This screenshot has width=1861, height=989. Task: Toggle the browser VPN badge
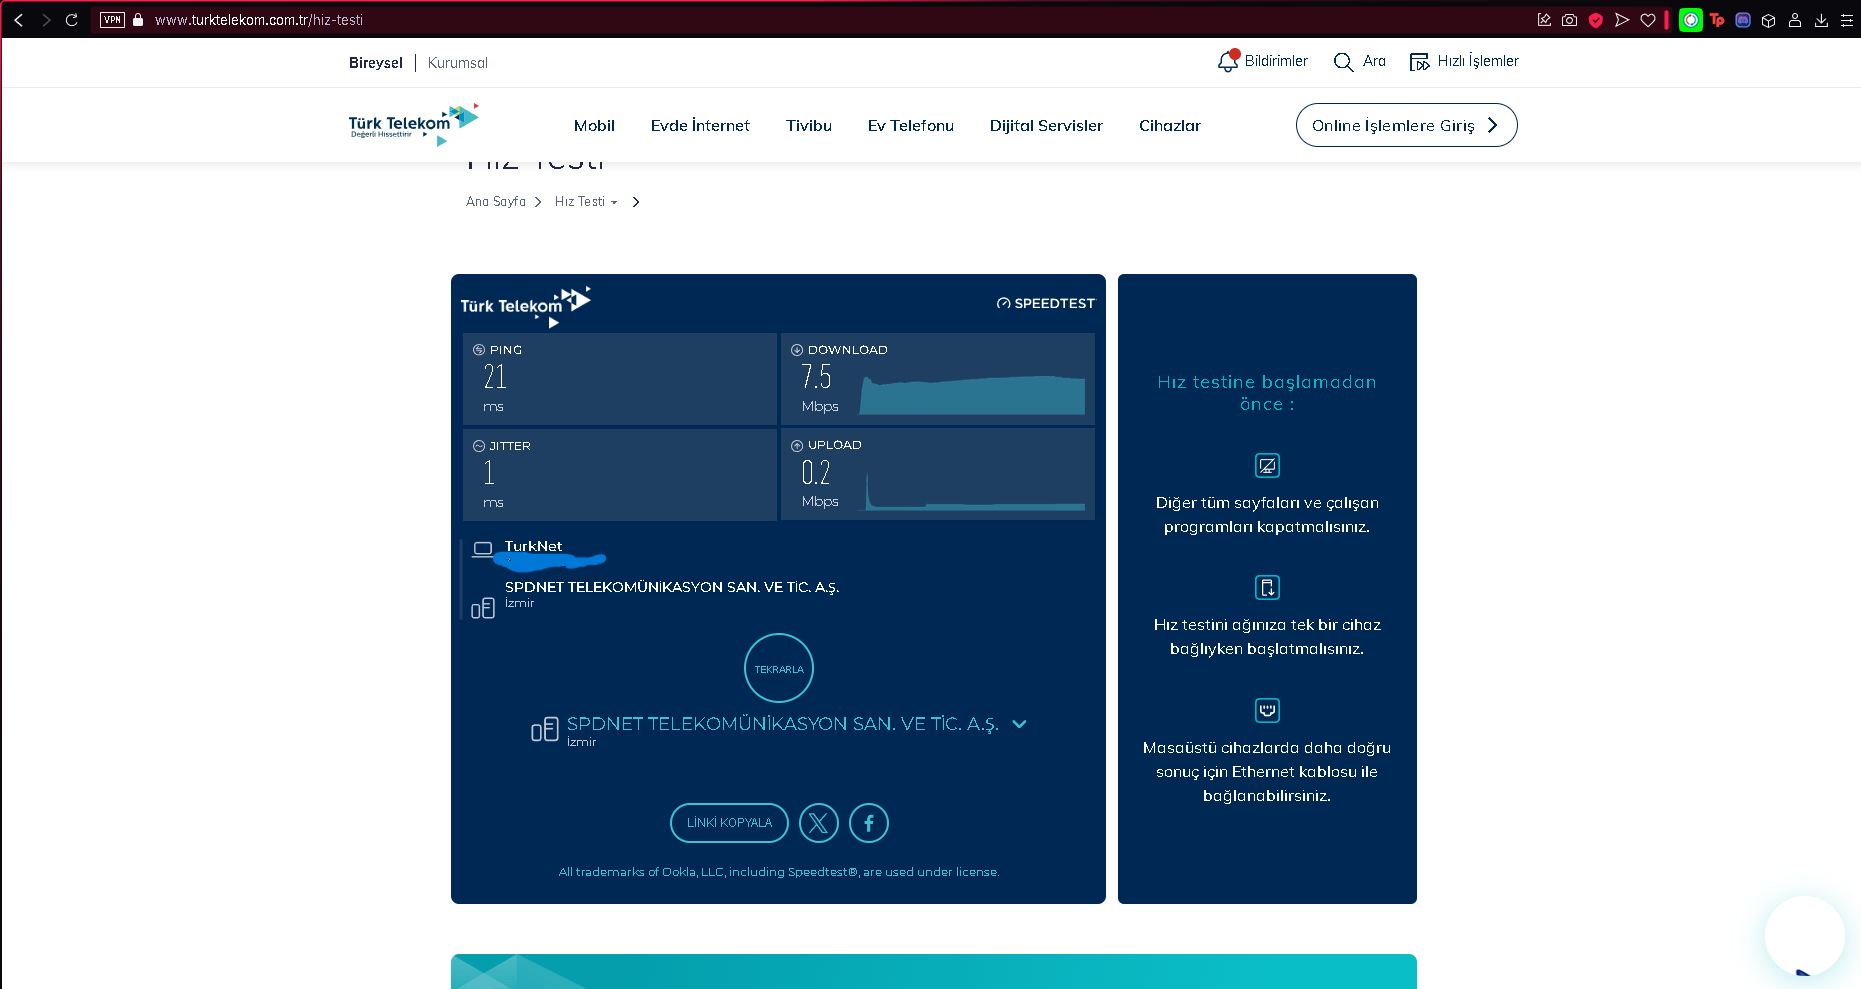click(112, 20)
